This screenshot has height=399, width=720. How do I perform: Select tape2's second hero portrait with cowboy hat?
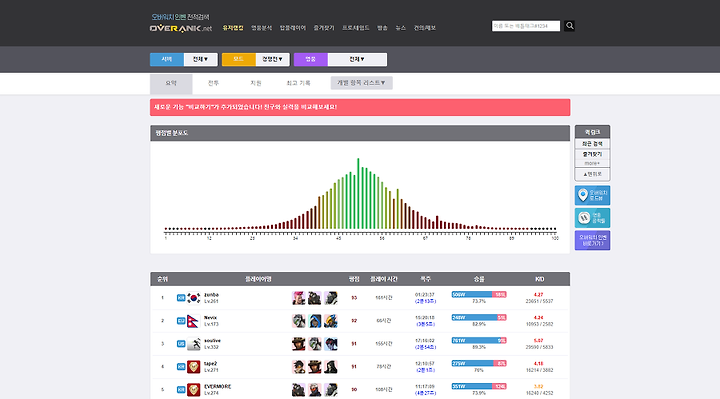tap(315, 367)
